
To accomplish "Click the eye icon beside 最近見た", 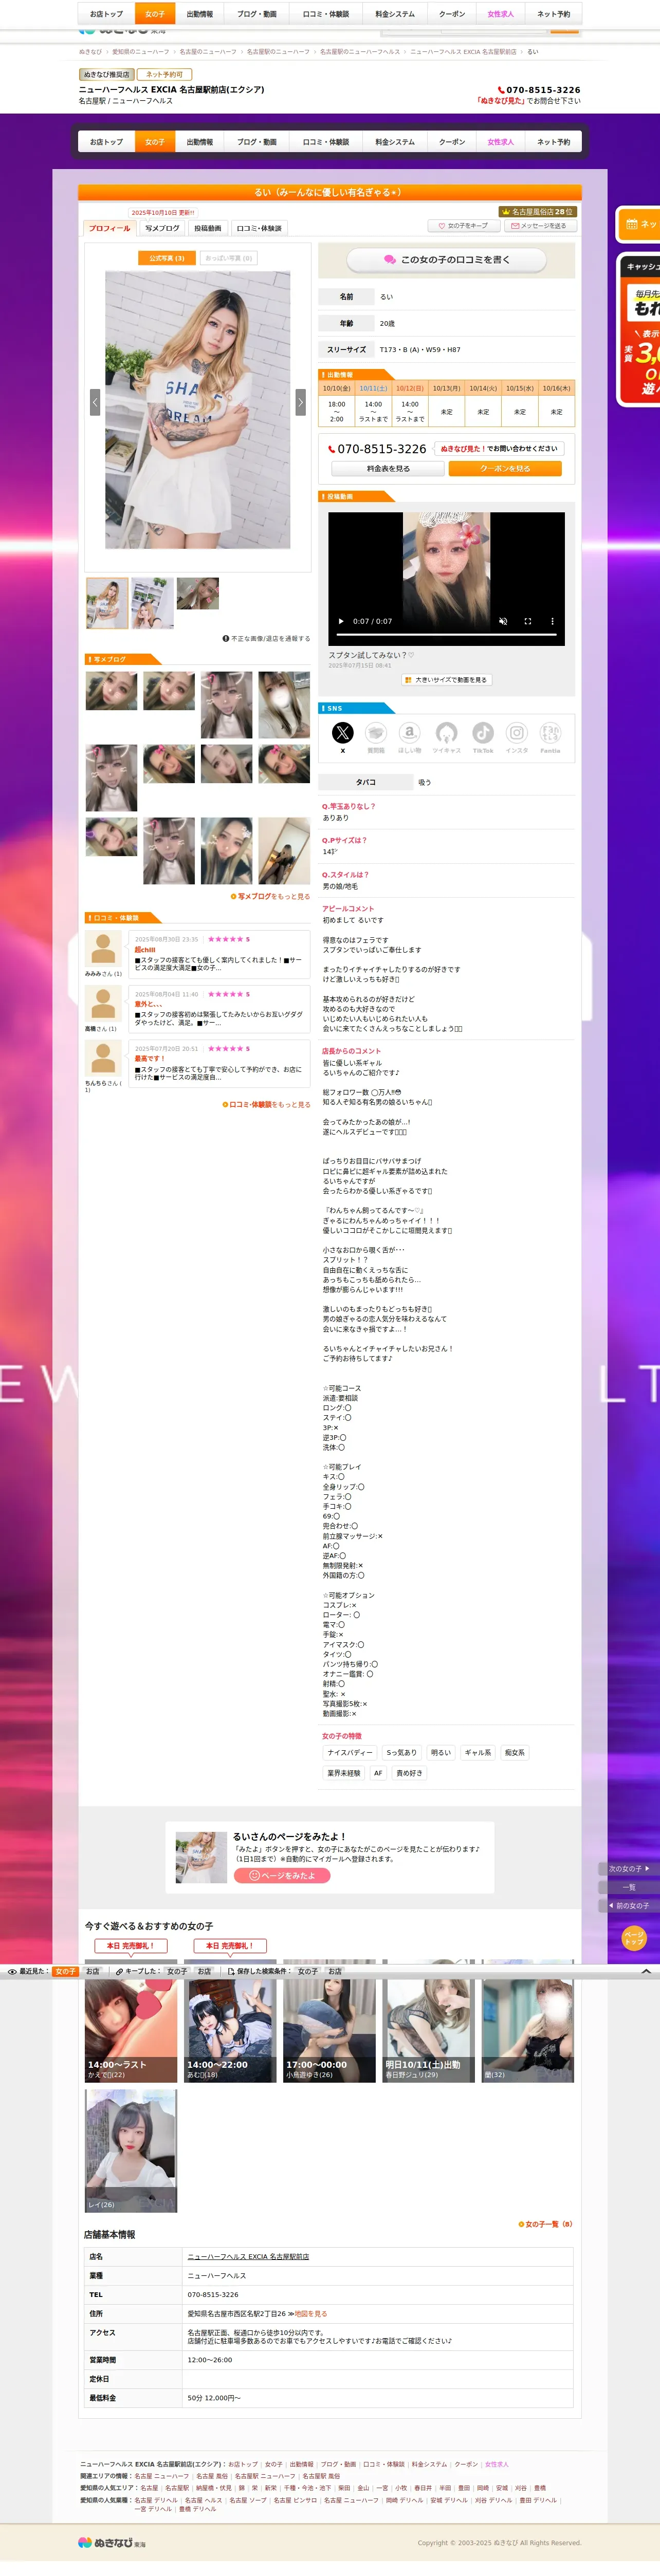I will coord(12,1972).
